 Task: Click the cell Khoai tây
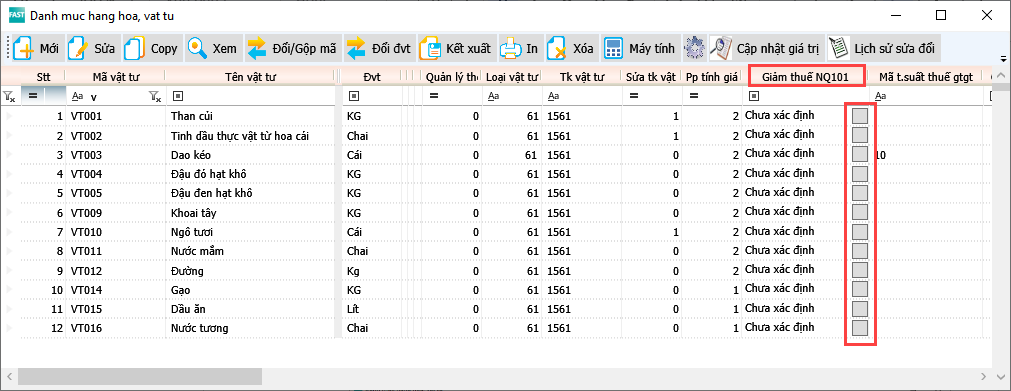[x=251, y=213]
